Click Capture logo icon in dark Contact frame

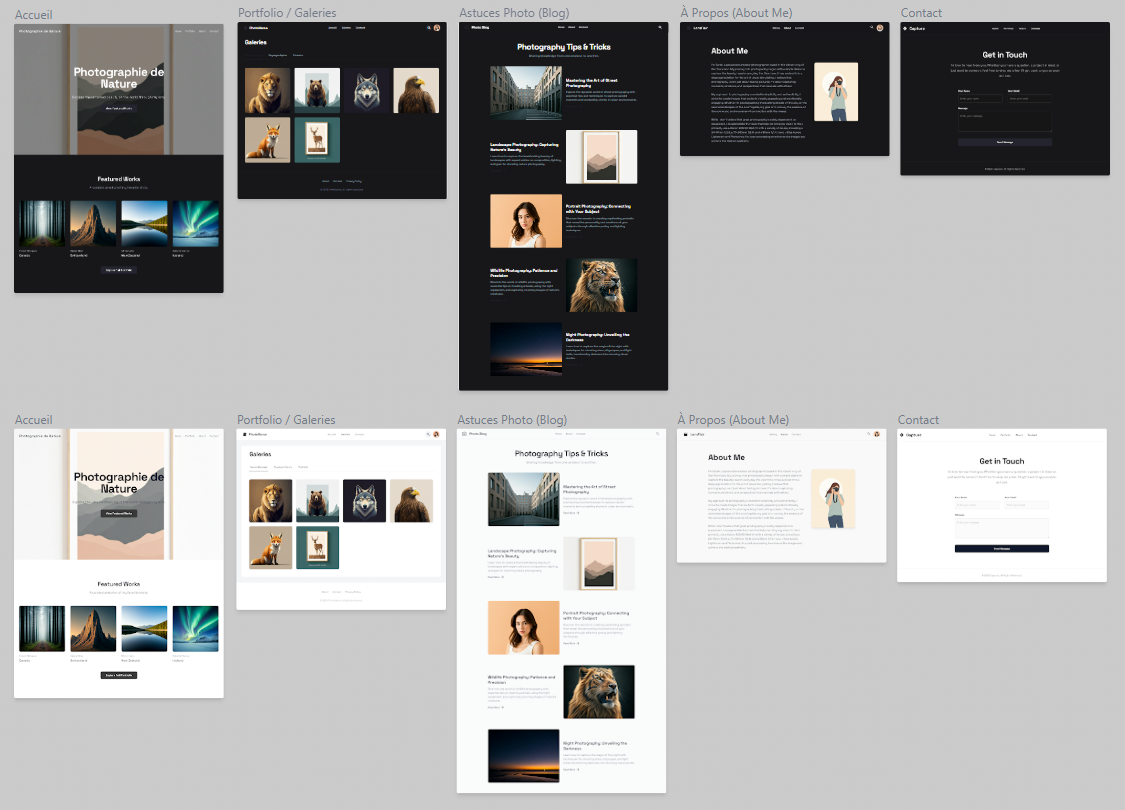pyautogui.click(x=905, y=28)
